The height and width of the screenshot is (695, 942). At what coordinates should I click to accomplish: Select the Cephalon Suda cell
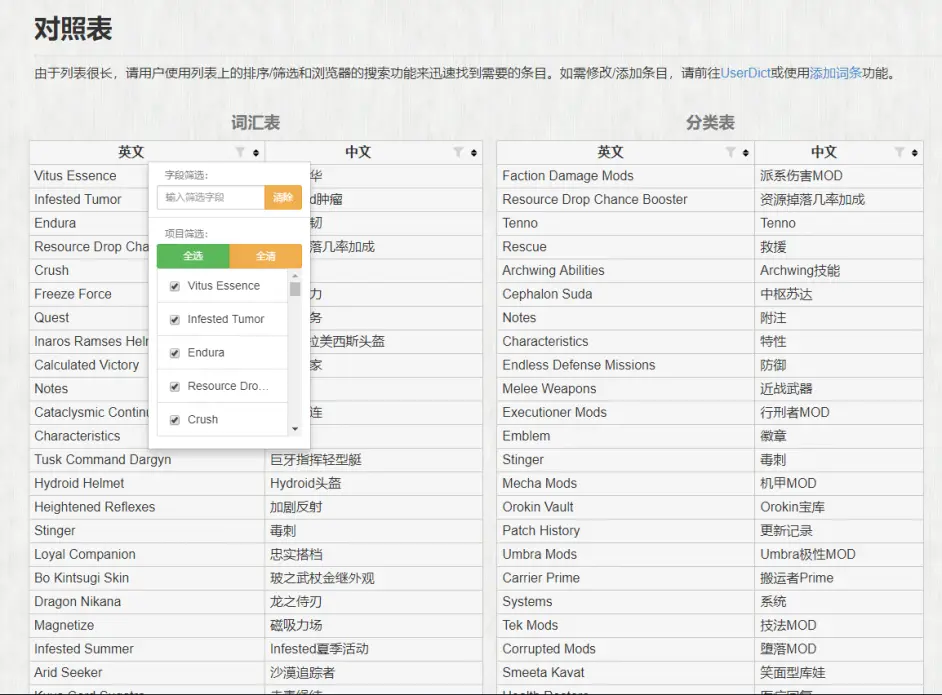click(x=625, y=294)
